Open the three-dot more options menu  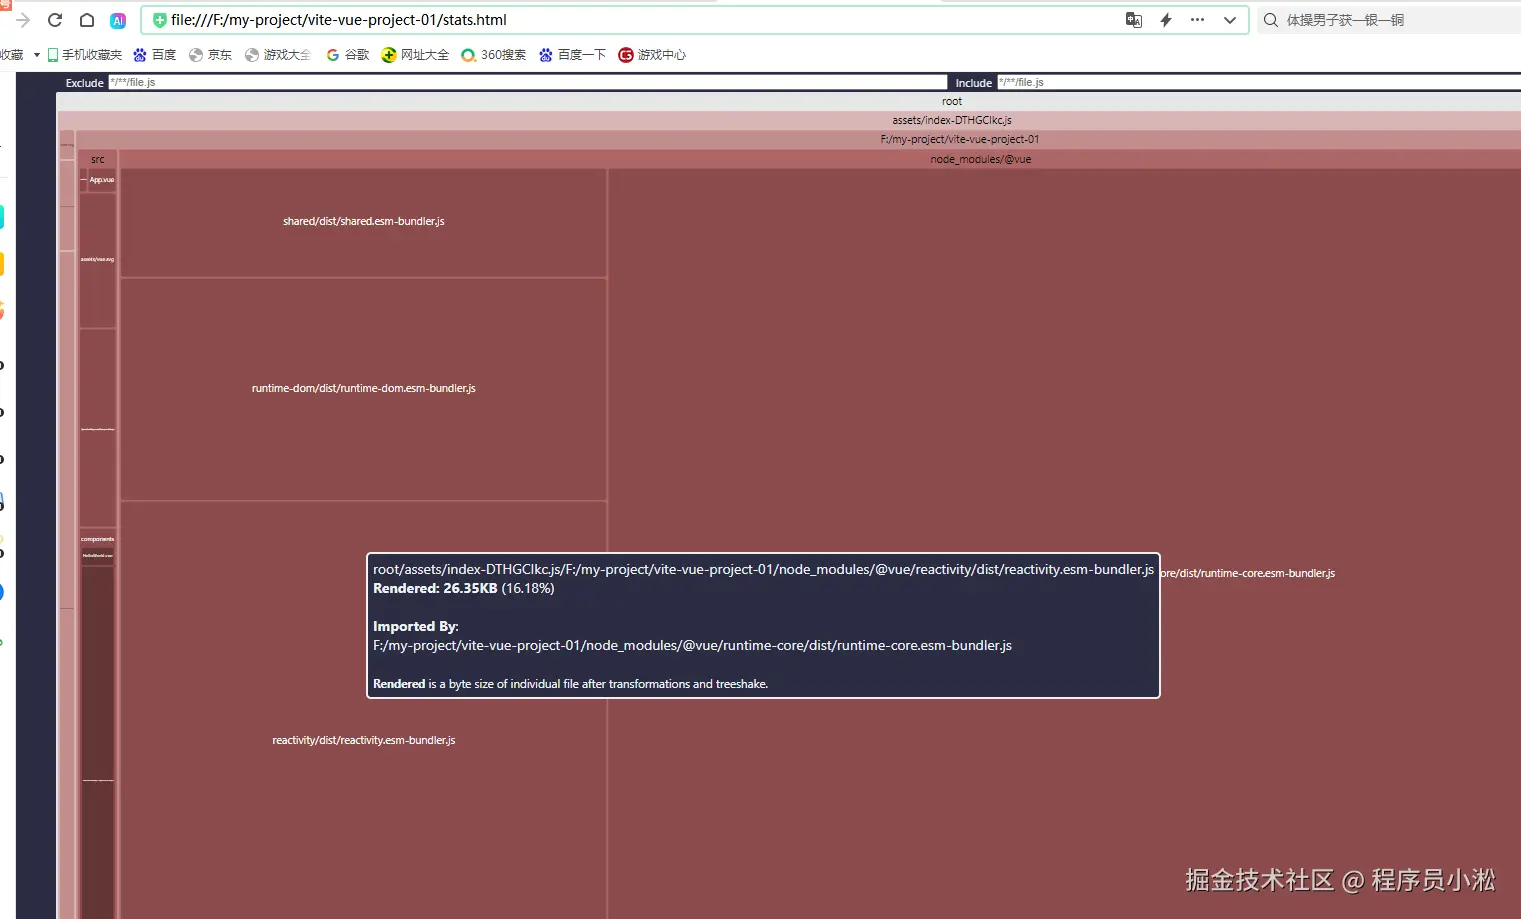tap(1197, 20)
